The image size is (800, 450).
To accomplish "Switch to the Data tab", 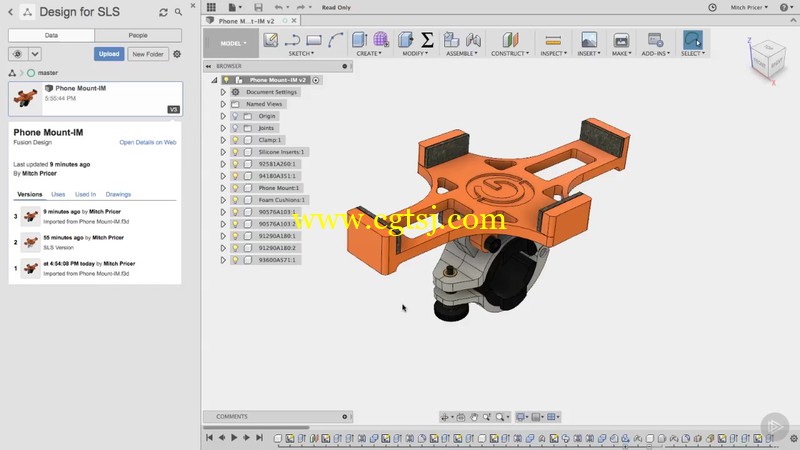I will (x=52, y=35).
